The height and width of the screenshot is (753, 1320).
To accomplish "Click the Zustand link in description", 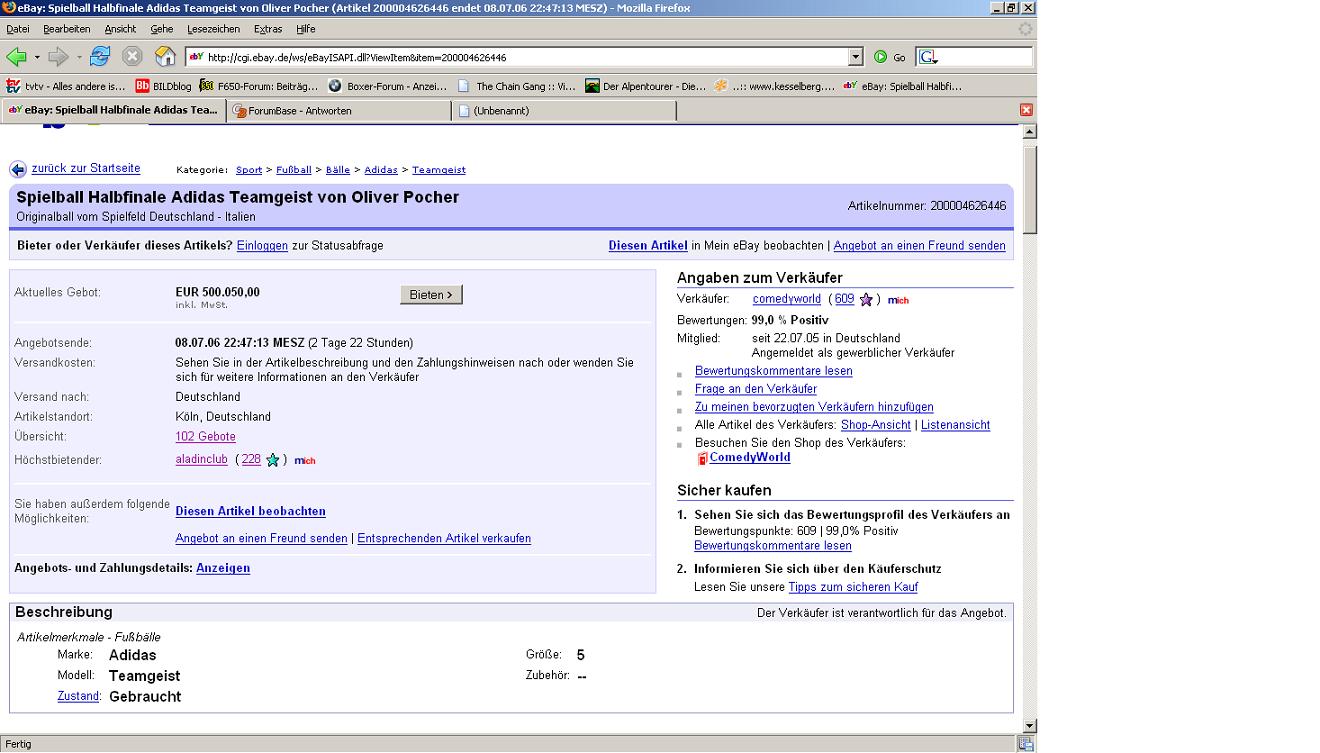I will click(79, 696).
